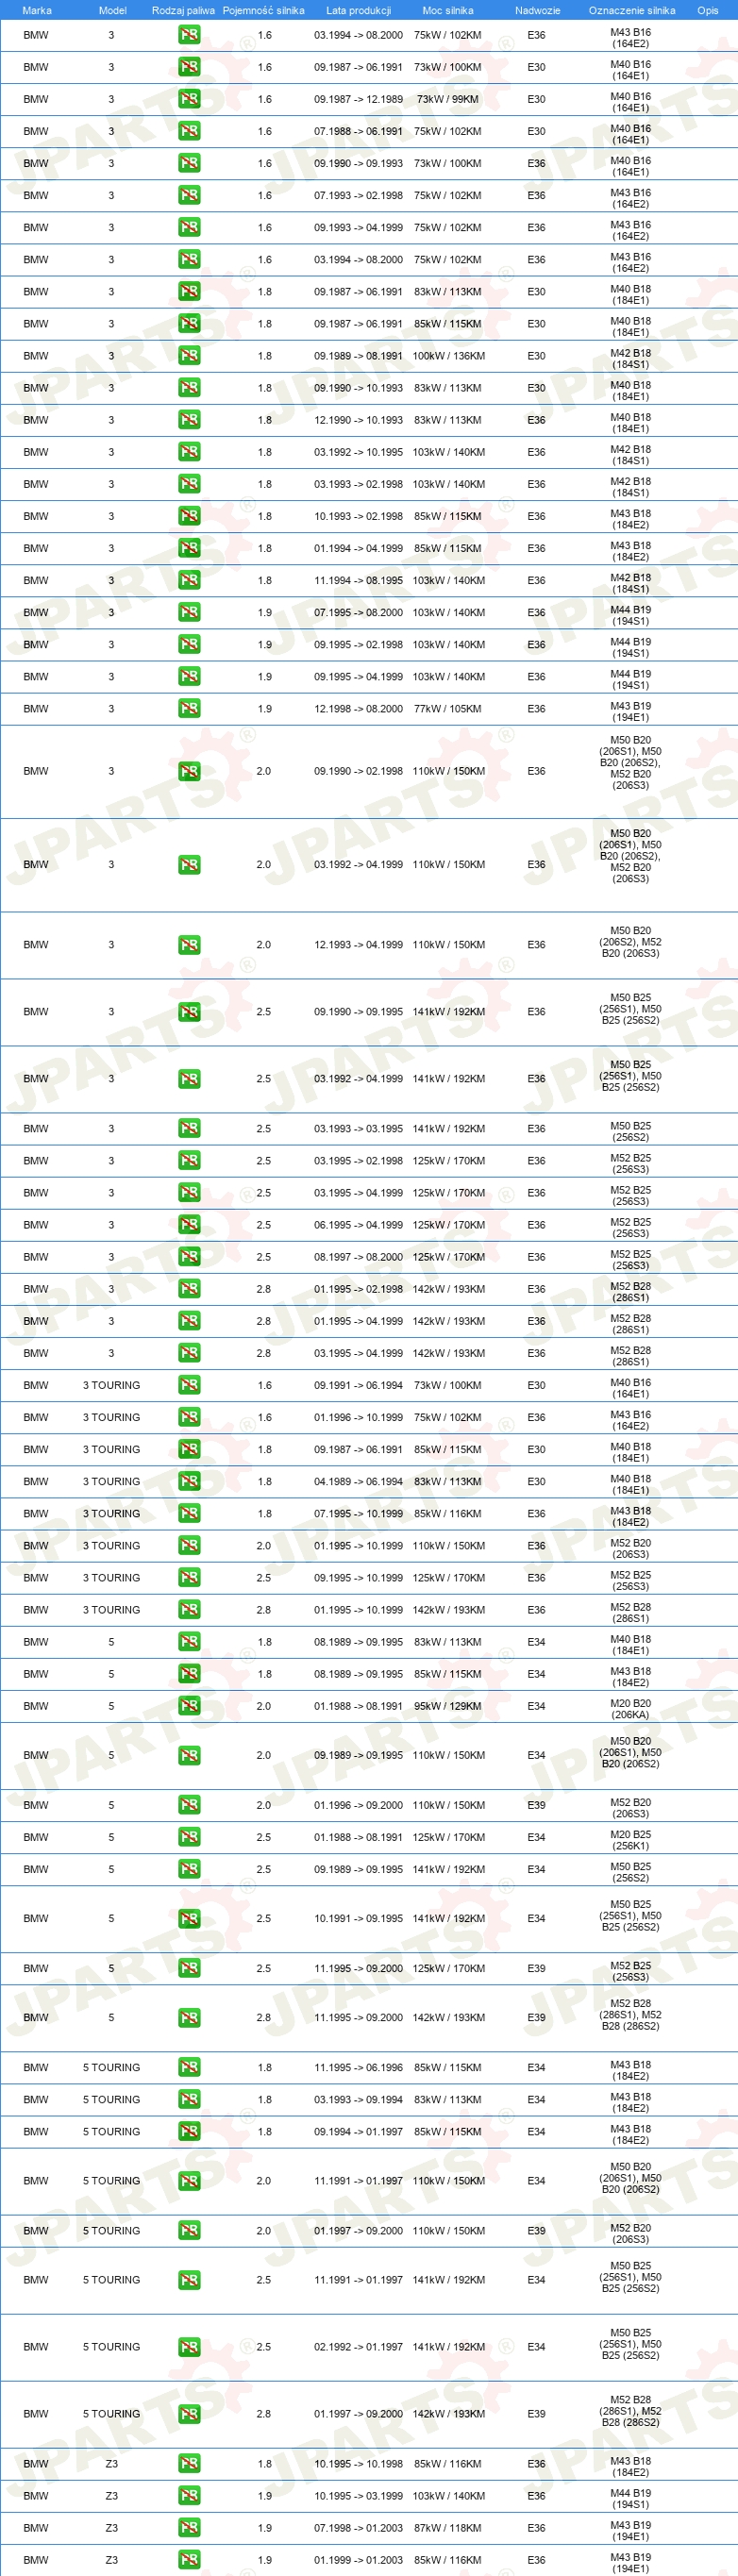Click the Model column header
The width and height of the screenshot is (738, 2576).
[112, 10]
